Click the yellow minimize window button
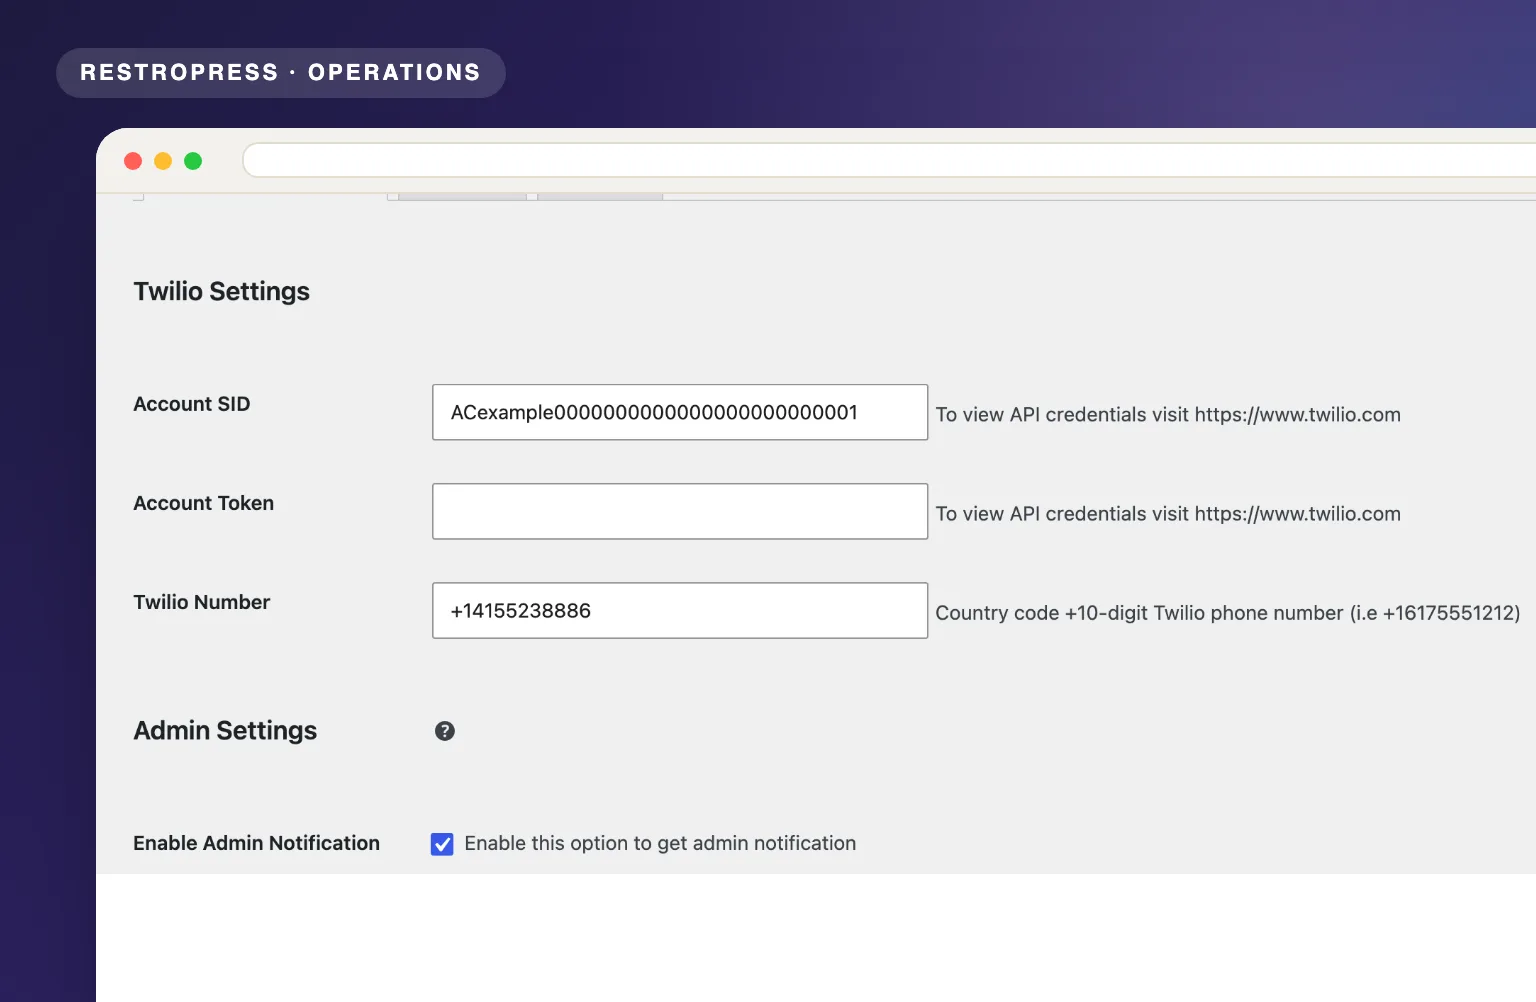This screenshot has height=1002, width=1536. 163,161
